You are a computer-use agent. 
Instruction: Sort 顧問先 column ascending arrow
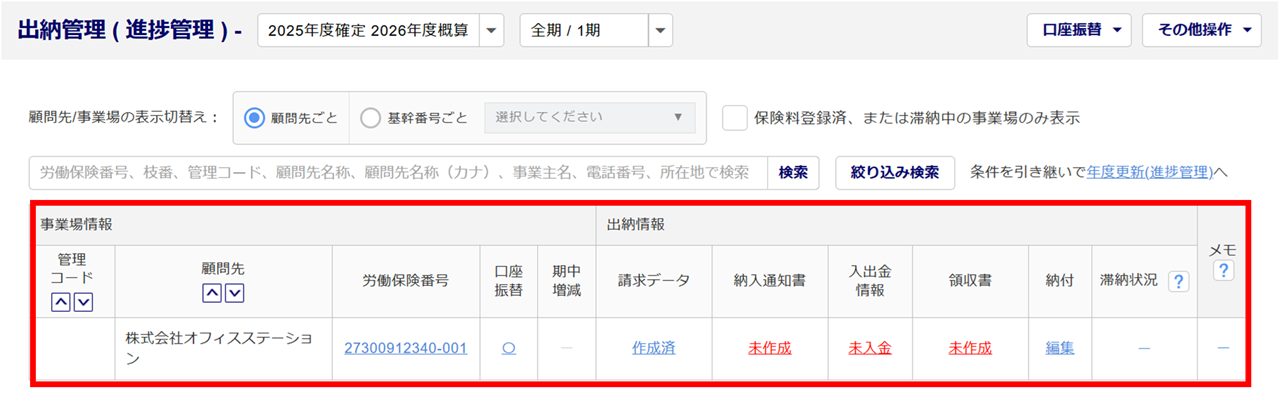click(x=211, y=293)
